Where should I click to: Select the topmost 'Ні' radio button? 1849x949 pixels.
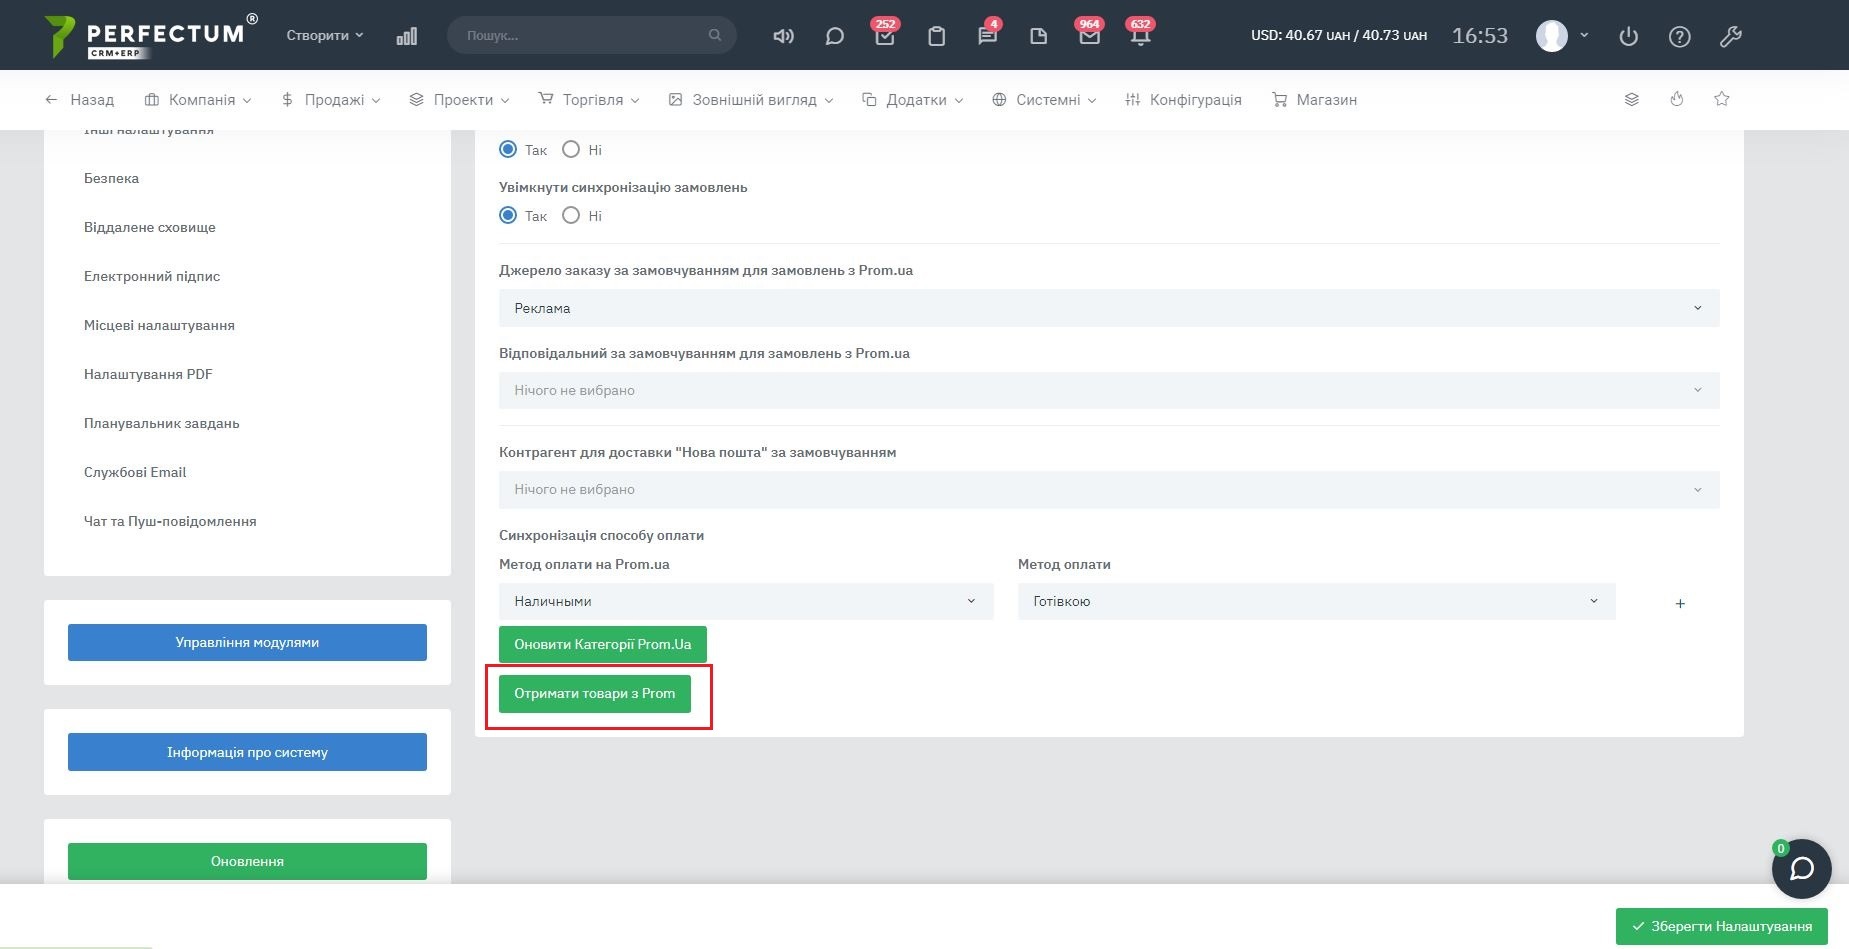(571, 150)
